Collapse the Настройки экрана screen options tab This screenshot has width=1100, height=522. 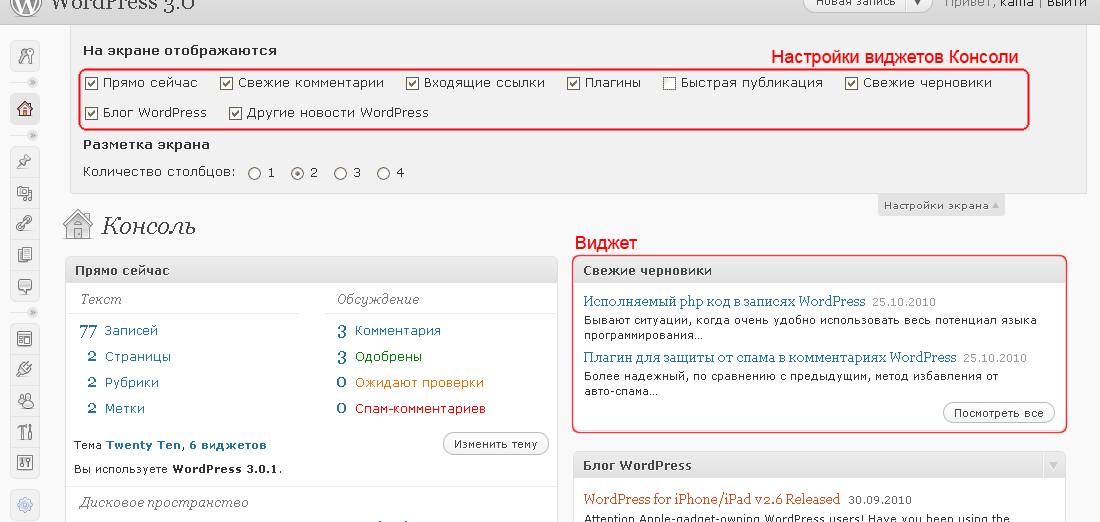coord(941,206)
